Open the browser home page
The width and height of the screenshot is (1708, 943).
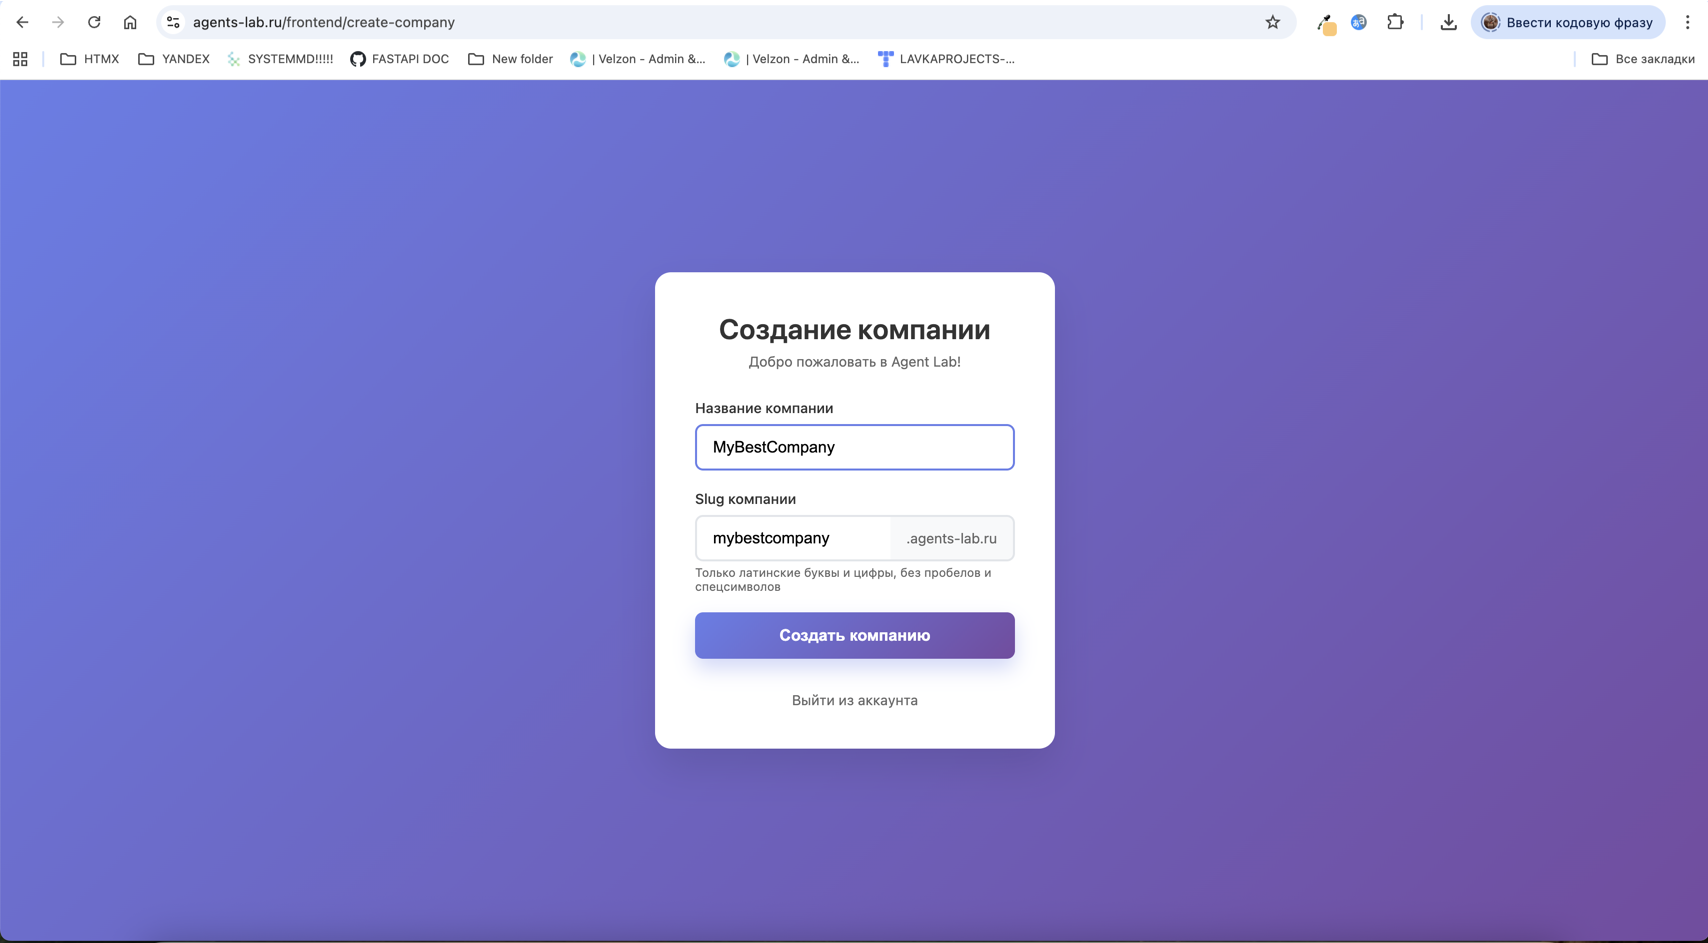click(x=130, y=21)
